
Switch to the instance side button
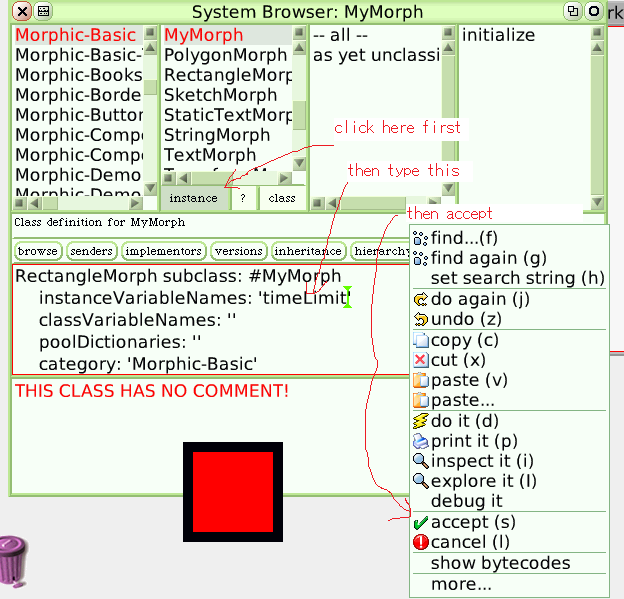pyautogui.click(x=193, y=198)
